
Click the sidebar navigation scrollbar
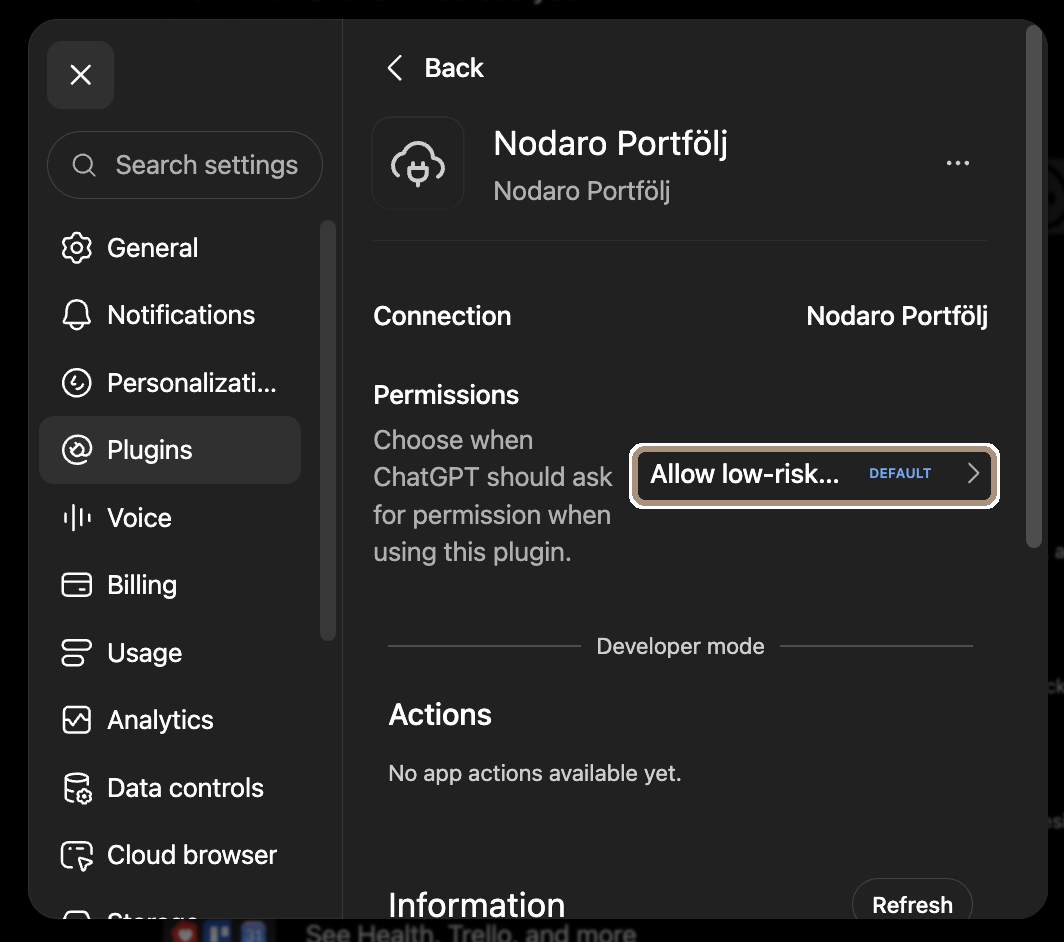coord(328,430)
